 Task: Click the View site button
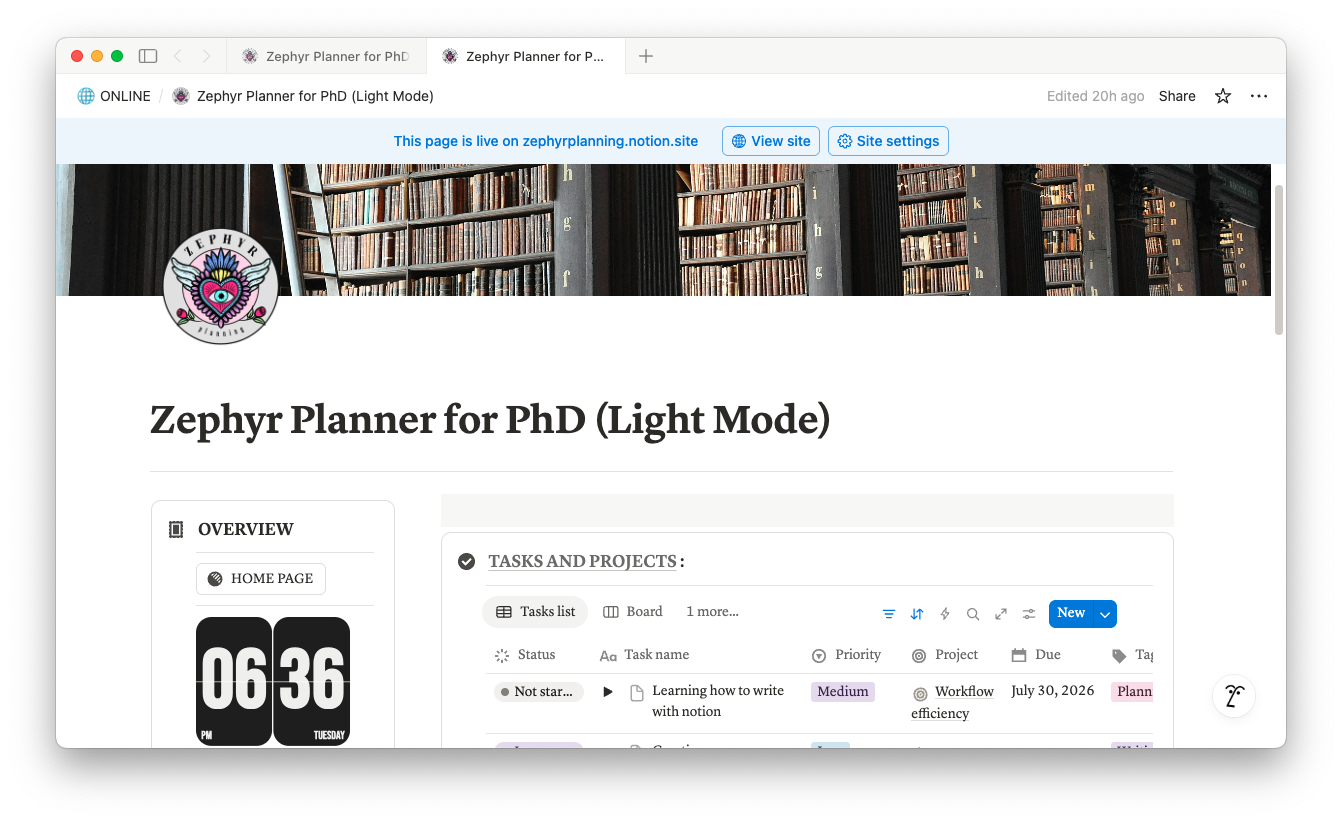(x=771, y=141)
